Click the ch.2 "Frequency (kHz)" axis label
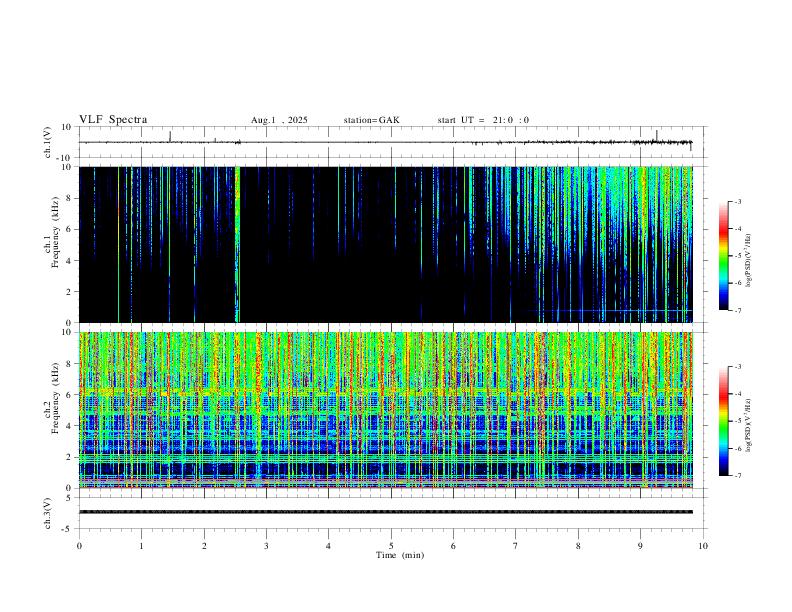 [x=55, y=397]
